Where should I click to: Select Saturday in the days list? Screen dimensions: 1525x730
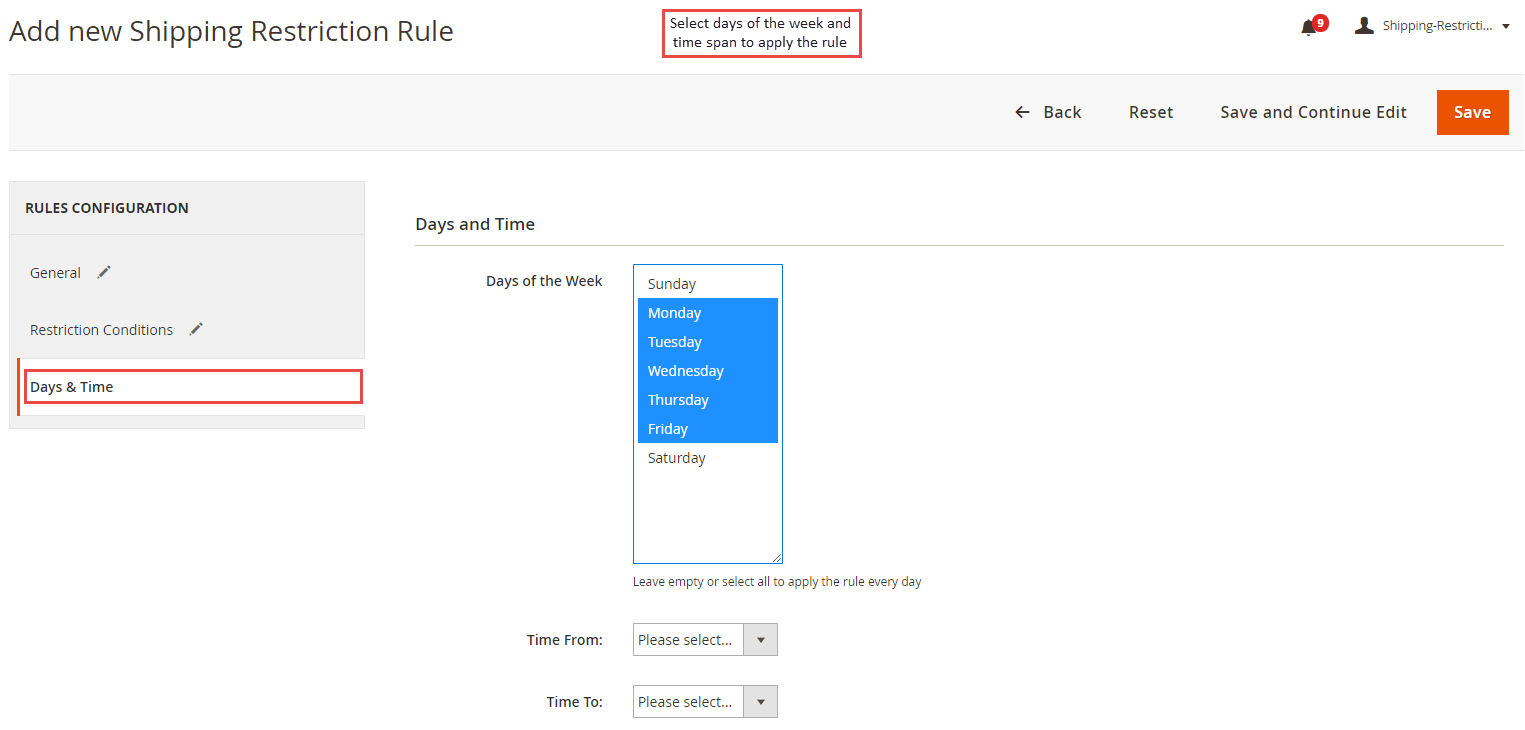(708, 458)
